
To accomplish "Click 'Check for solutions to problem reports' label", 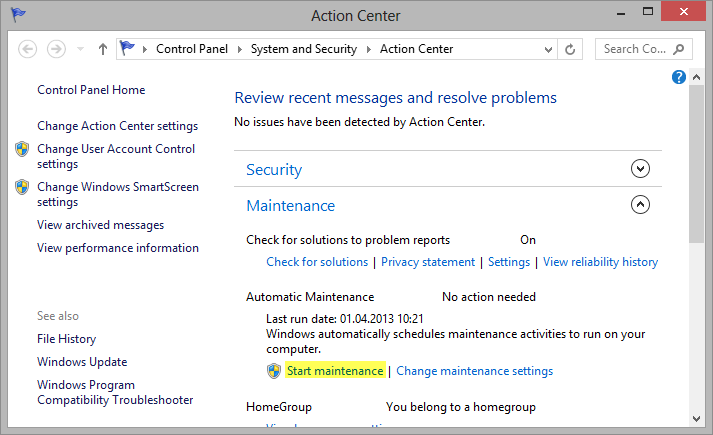I will coord(348,240).
